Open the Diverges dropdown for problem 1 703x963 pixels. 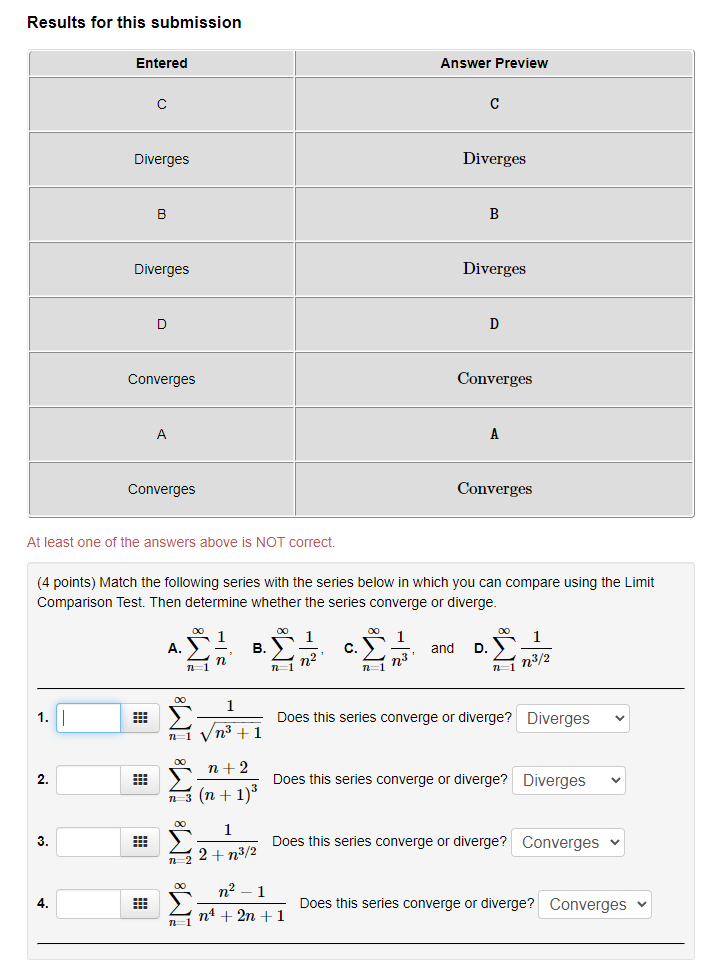coord(572,717)
